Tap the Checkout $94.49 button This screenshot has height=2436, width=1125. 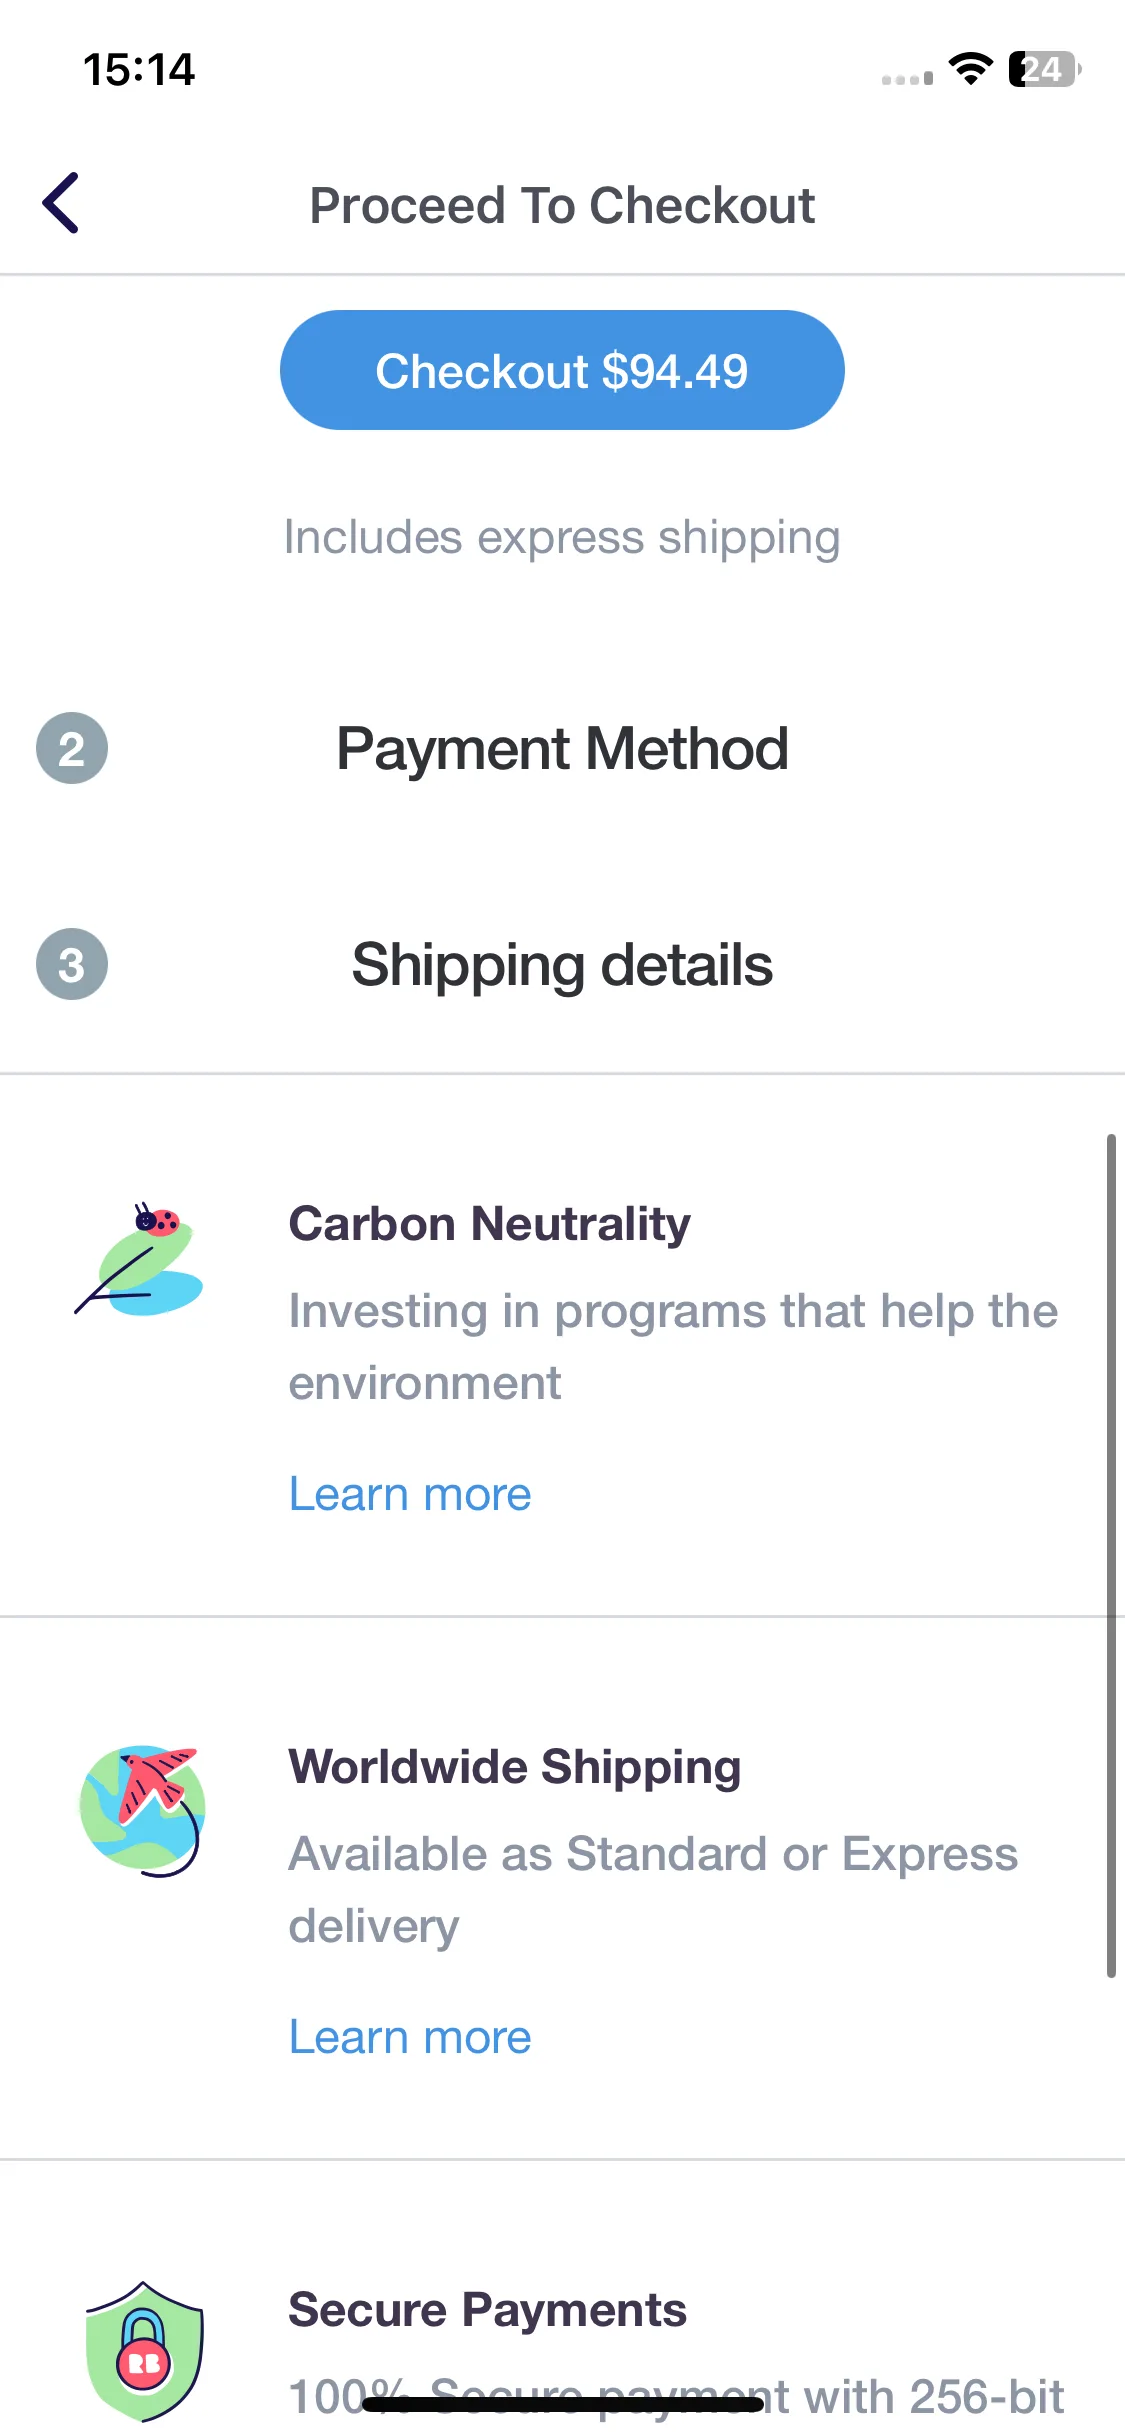click(x=562, y=370)
